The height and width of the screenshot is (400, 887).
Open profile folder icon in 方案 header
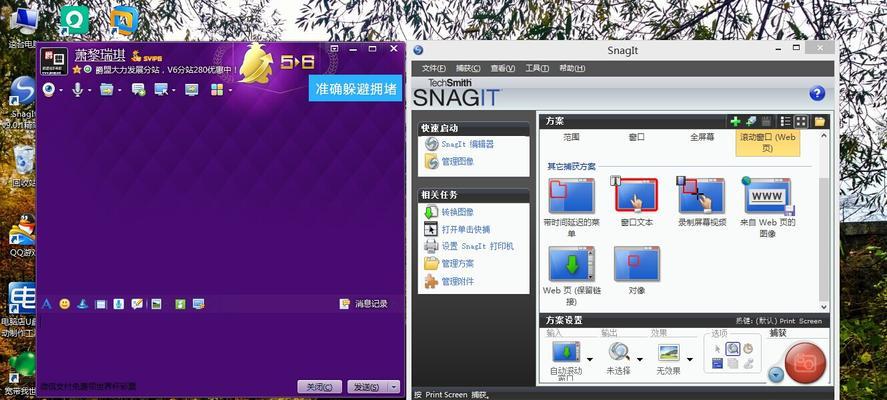click(x=819, y=121)
